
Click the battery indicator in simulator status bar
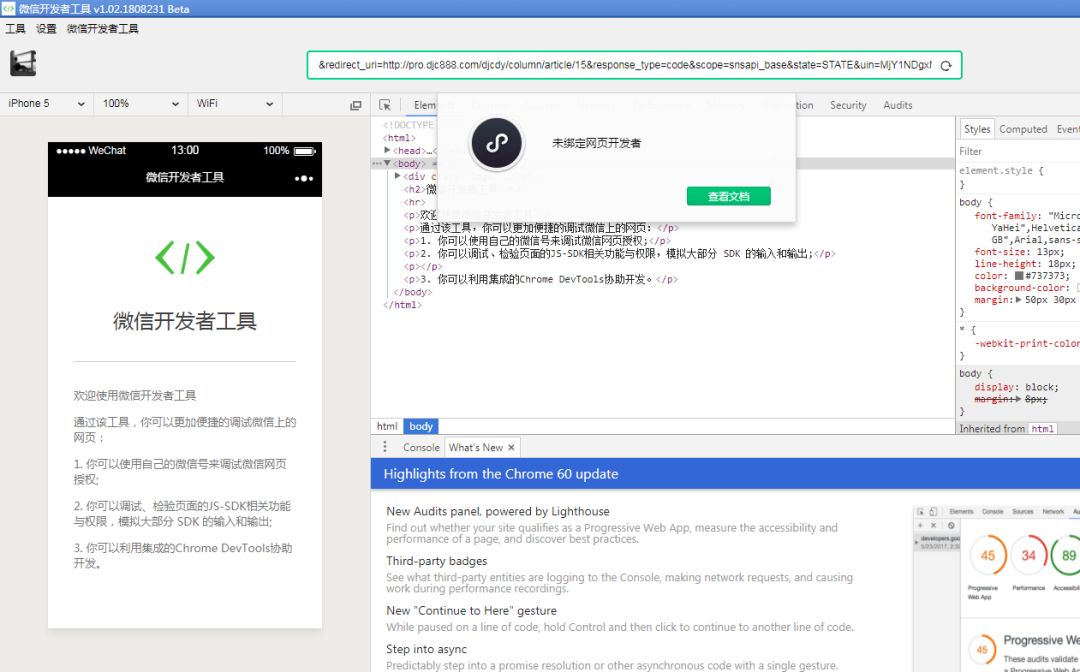(304, 151)
